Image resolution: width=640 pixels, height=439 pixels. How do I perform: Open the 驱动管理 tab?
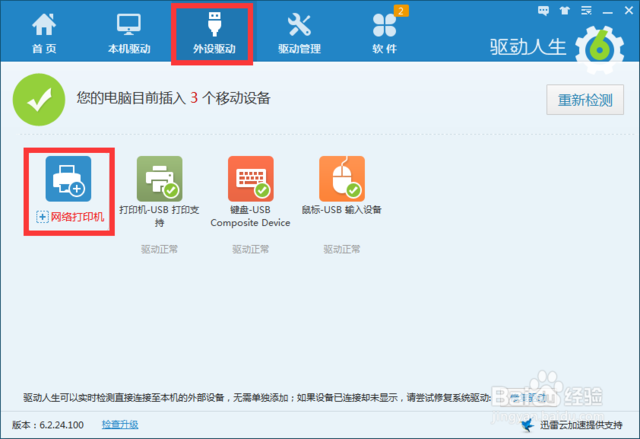point(299,33)
